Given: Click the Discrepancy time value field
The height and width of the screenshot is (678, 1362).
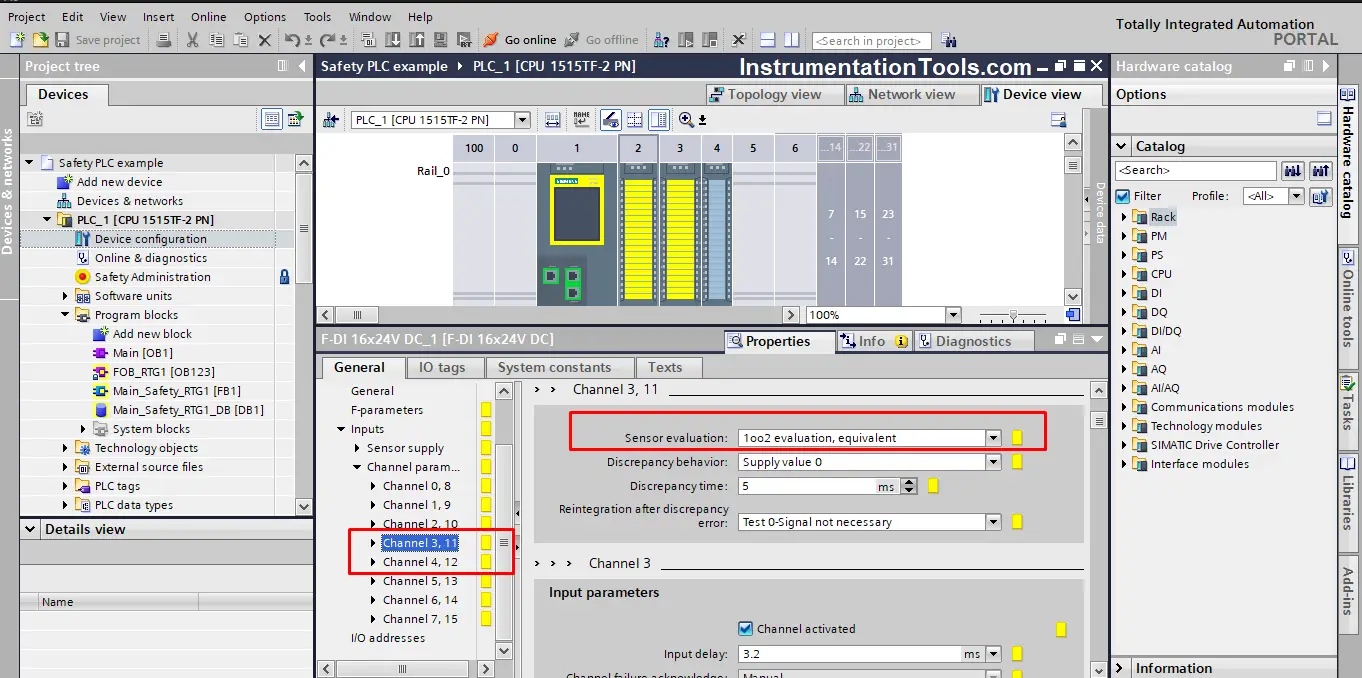Looking at the screenshot, I should [x=807, y=486].
